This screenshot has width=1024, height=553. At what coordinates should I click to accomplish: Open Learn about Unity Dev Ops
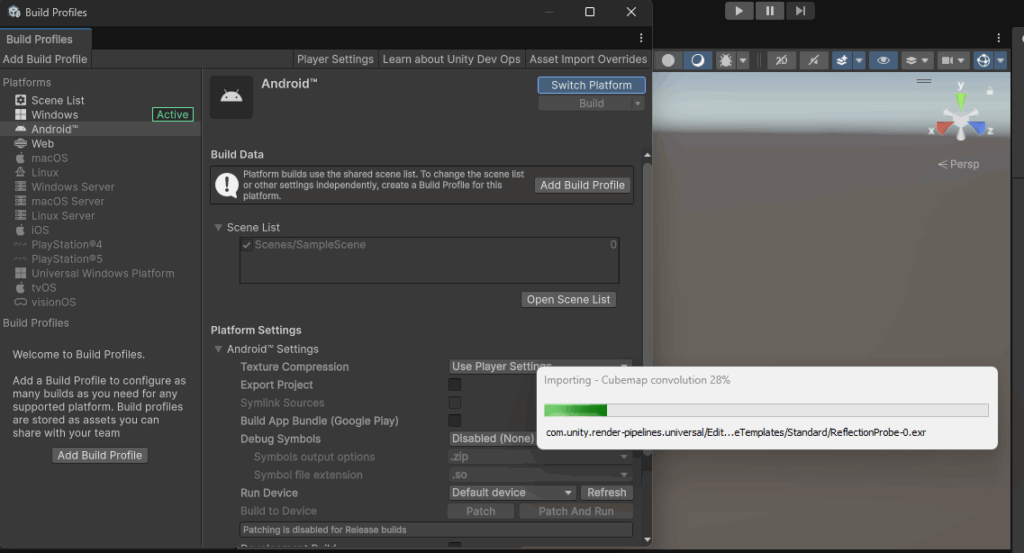(x=451, y=59)
